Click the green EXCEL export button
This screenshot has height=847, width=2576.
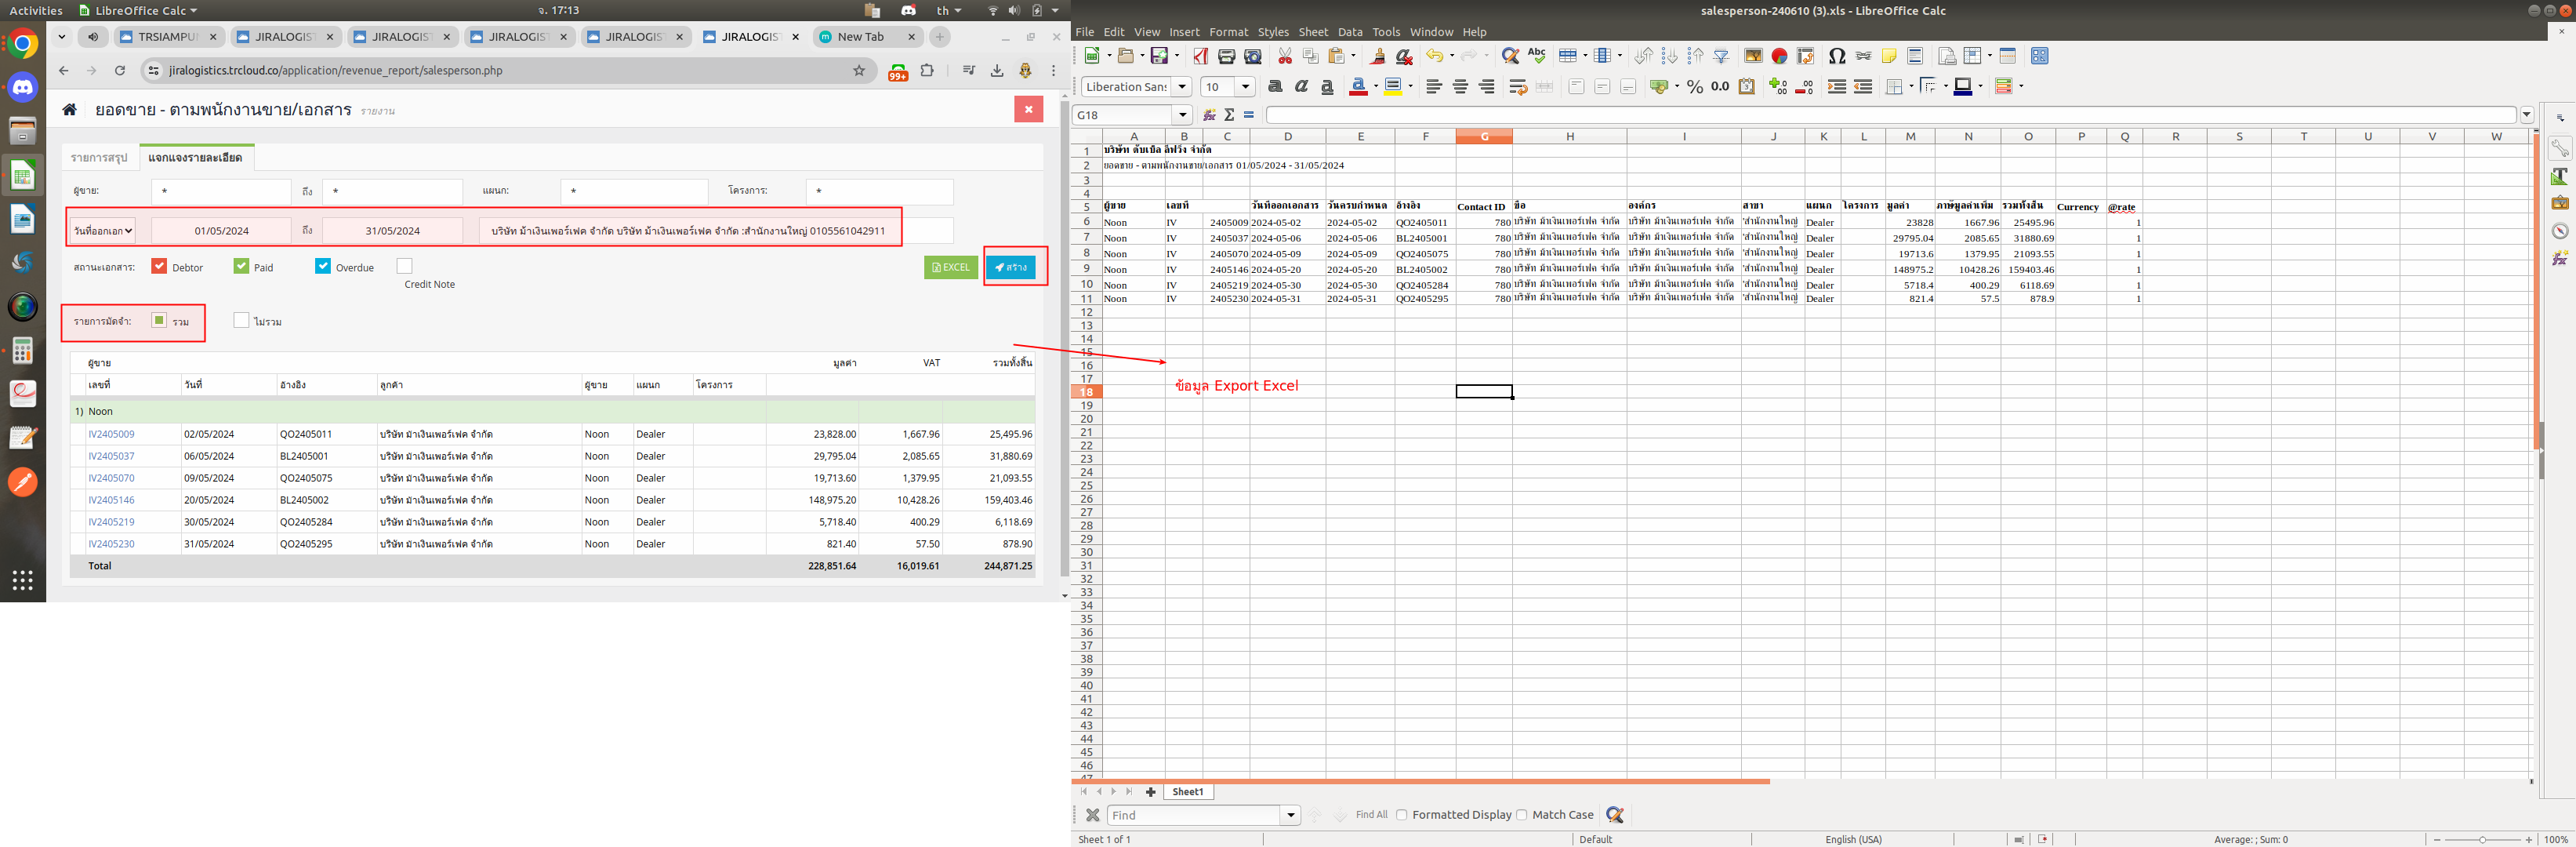click(x=951, y=267)
